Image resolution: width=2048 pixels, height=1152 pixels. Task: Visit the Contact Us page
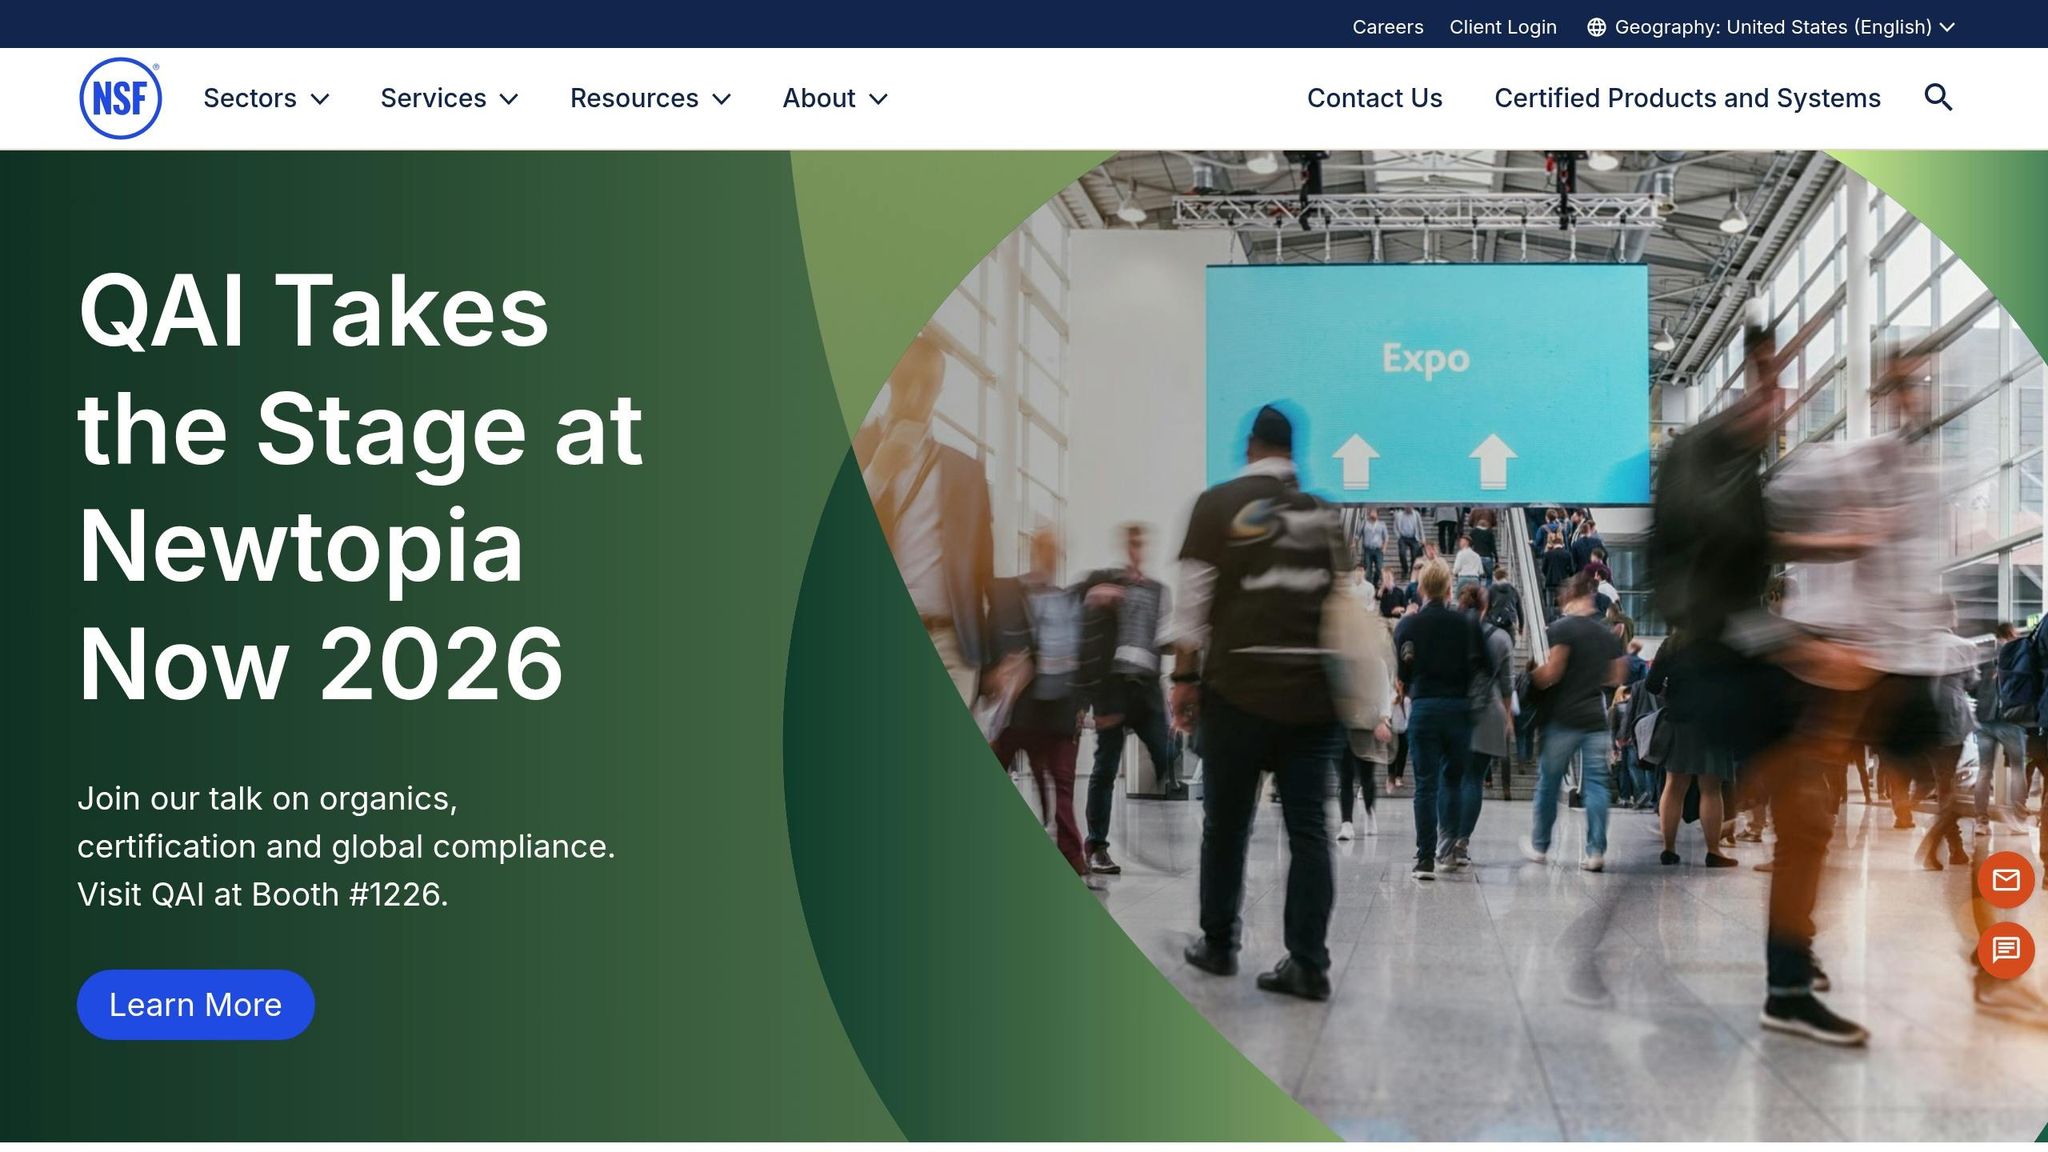(x=1375, y=98)
